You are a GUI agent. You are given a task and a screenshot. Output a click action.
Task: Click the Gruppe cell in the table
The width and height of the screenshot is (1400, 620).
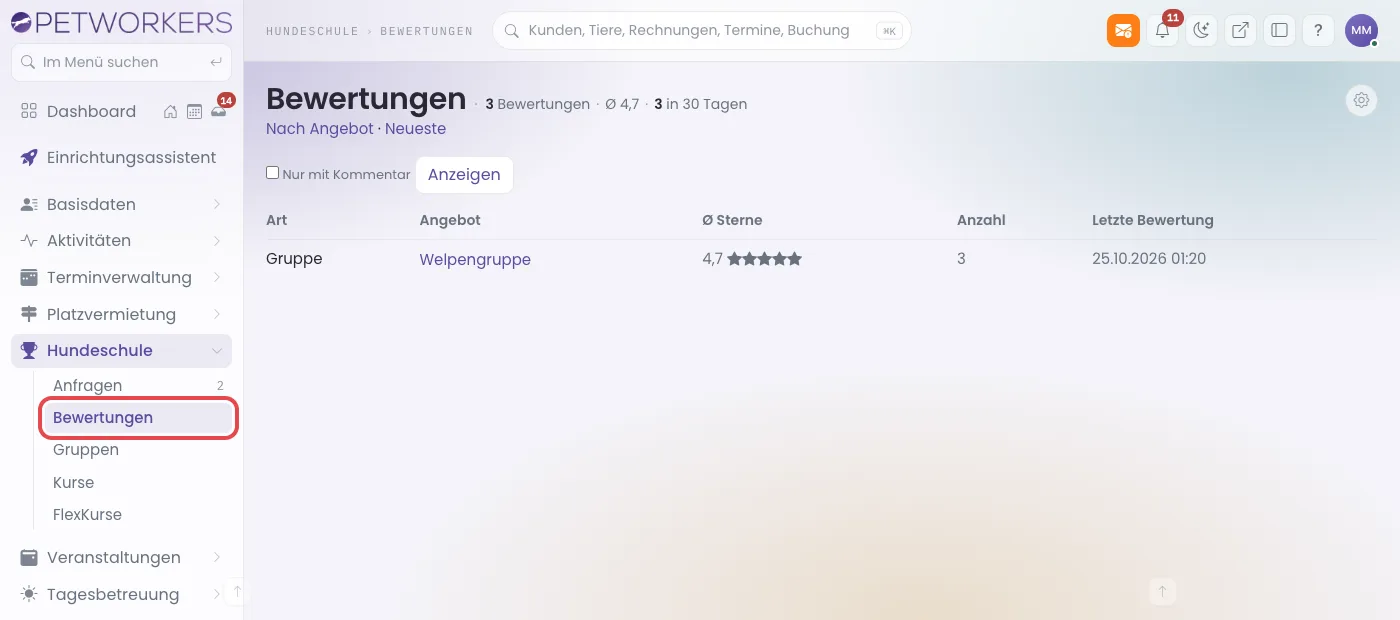click(x=294, y=259)
